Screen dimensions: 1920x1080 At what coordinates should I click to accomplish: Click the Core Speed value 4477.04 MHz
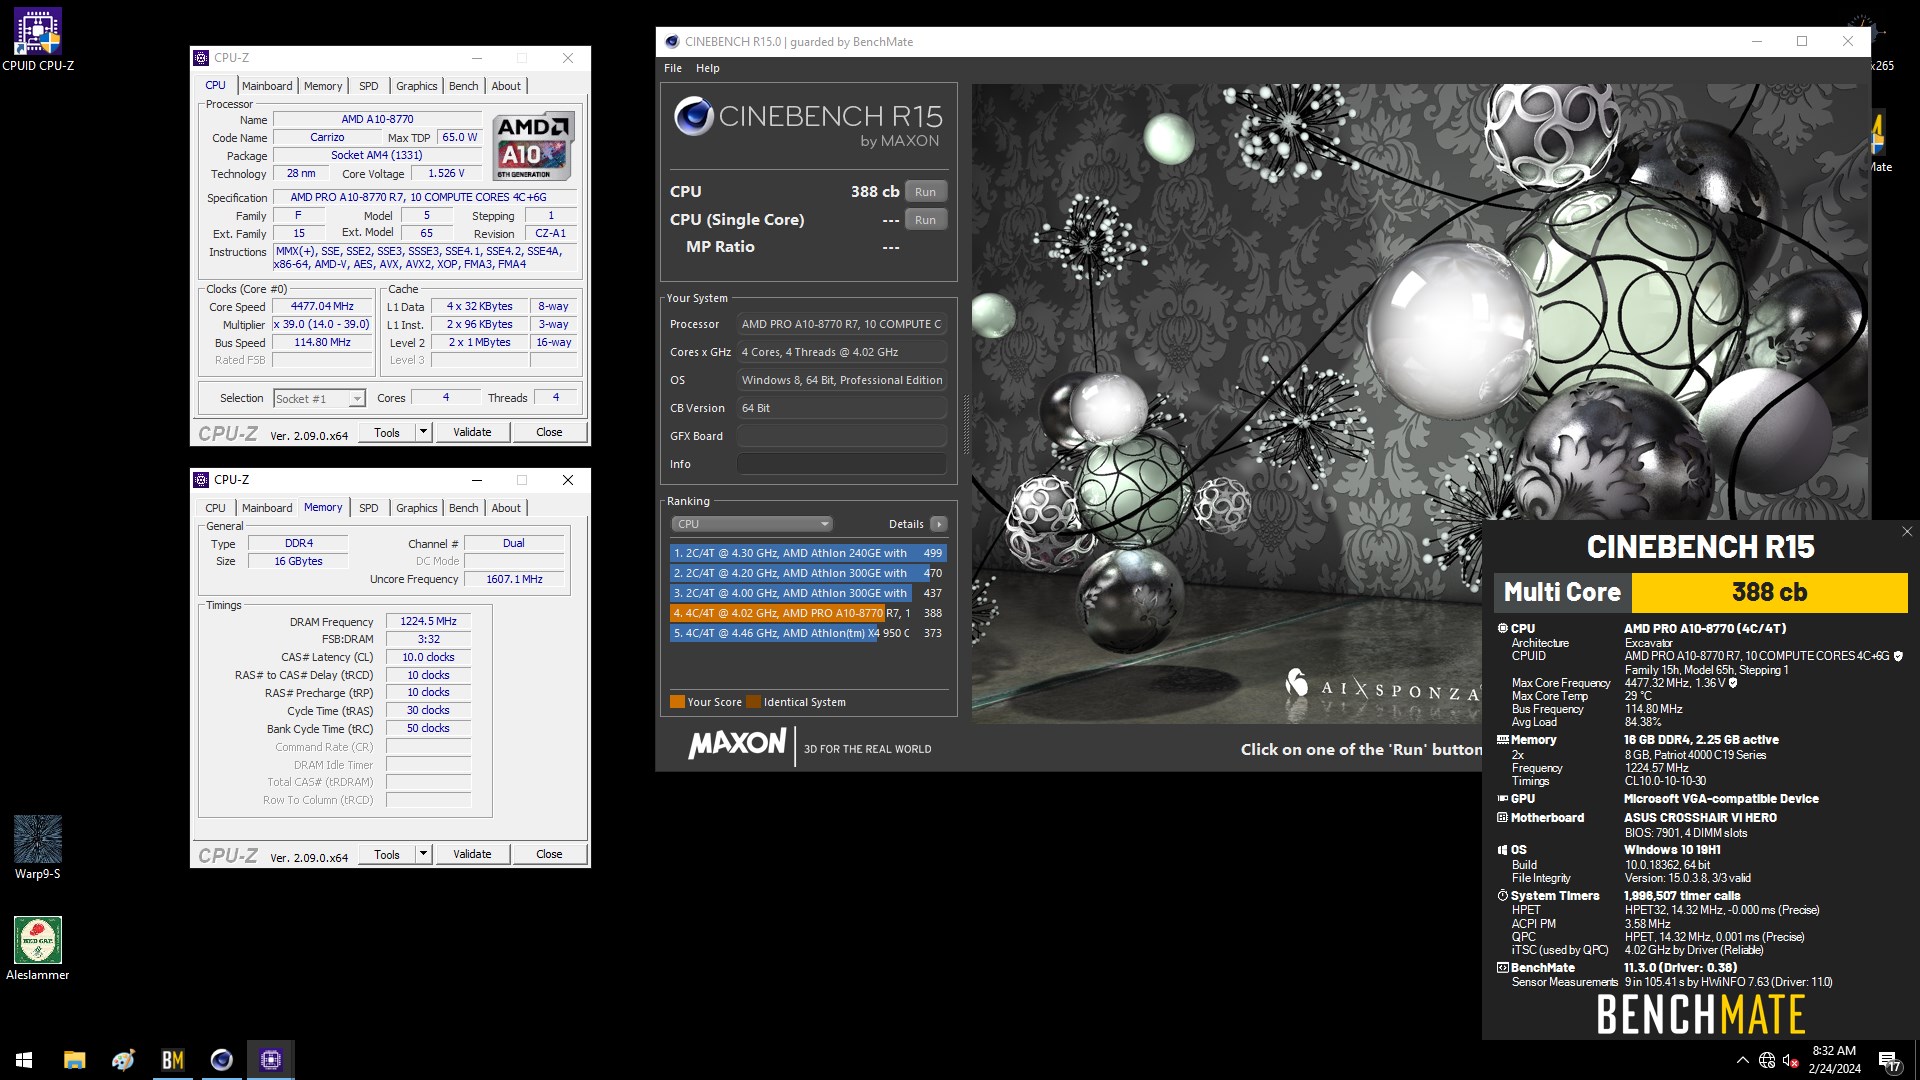[322, 307]
